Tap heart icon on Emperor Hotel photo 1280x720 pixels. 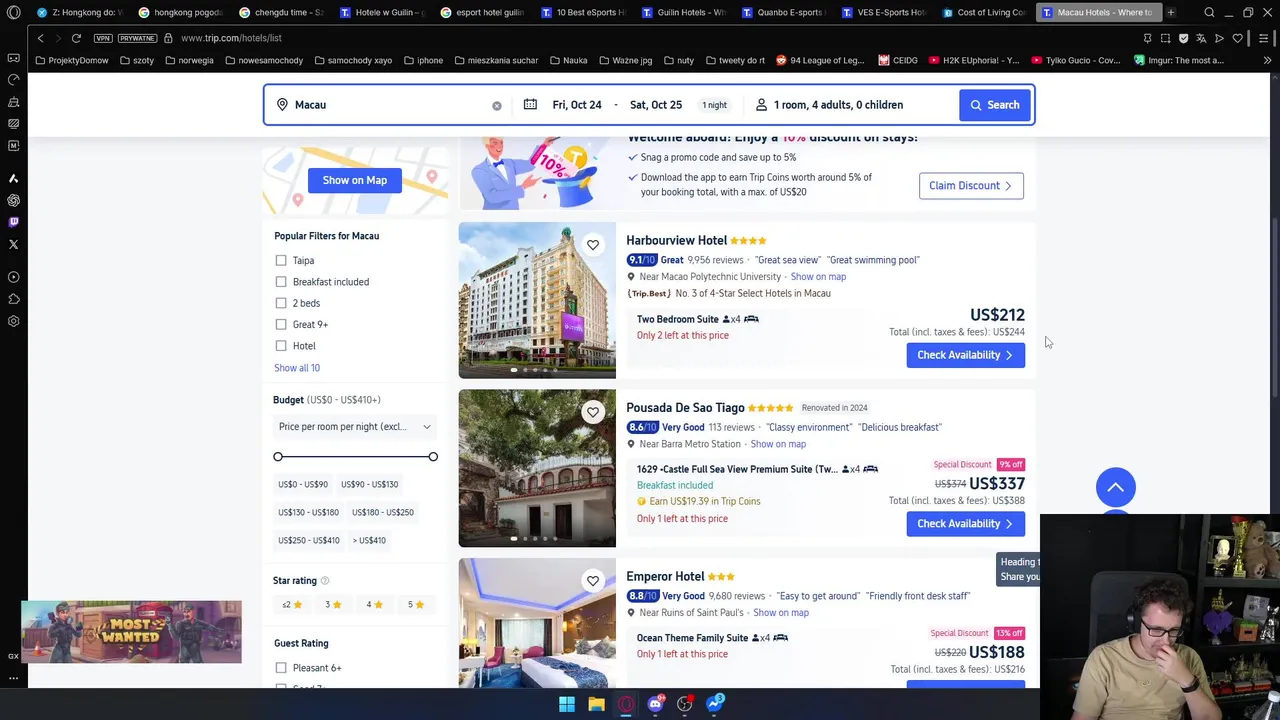593,580
